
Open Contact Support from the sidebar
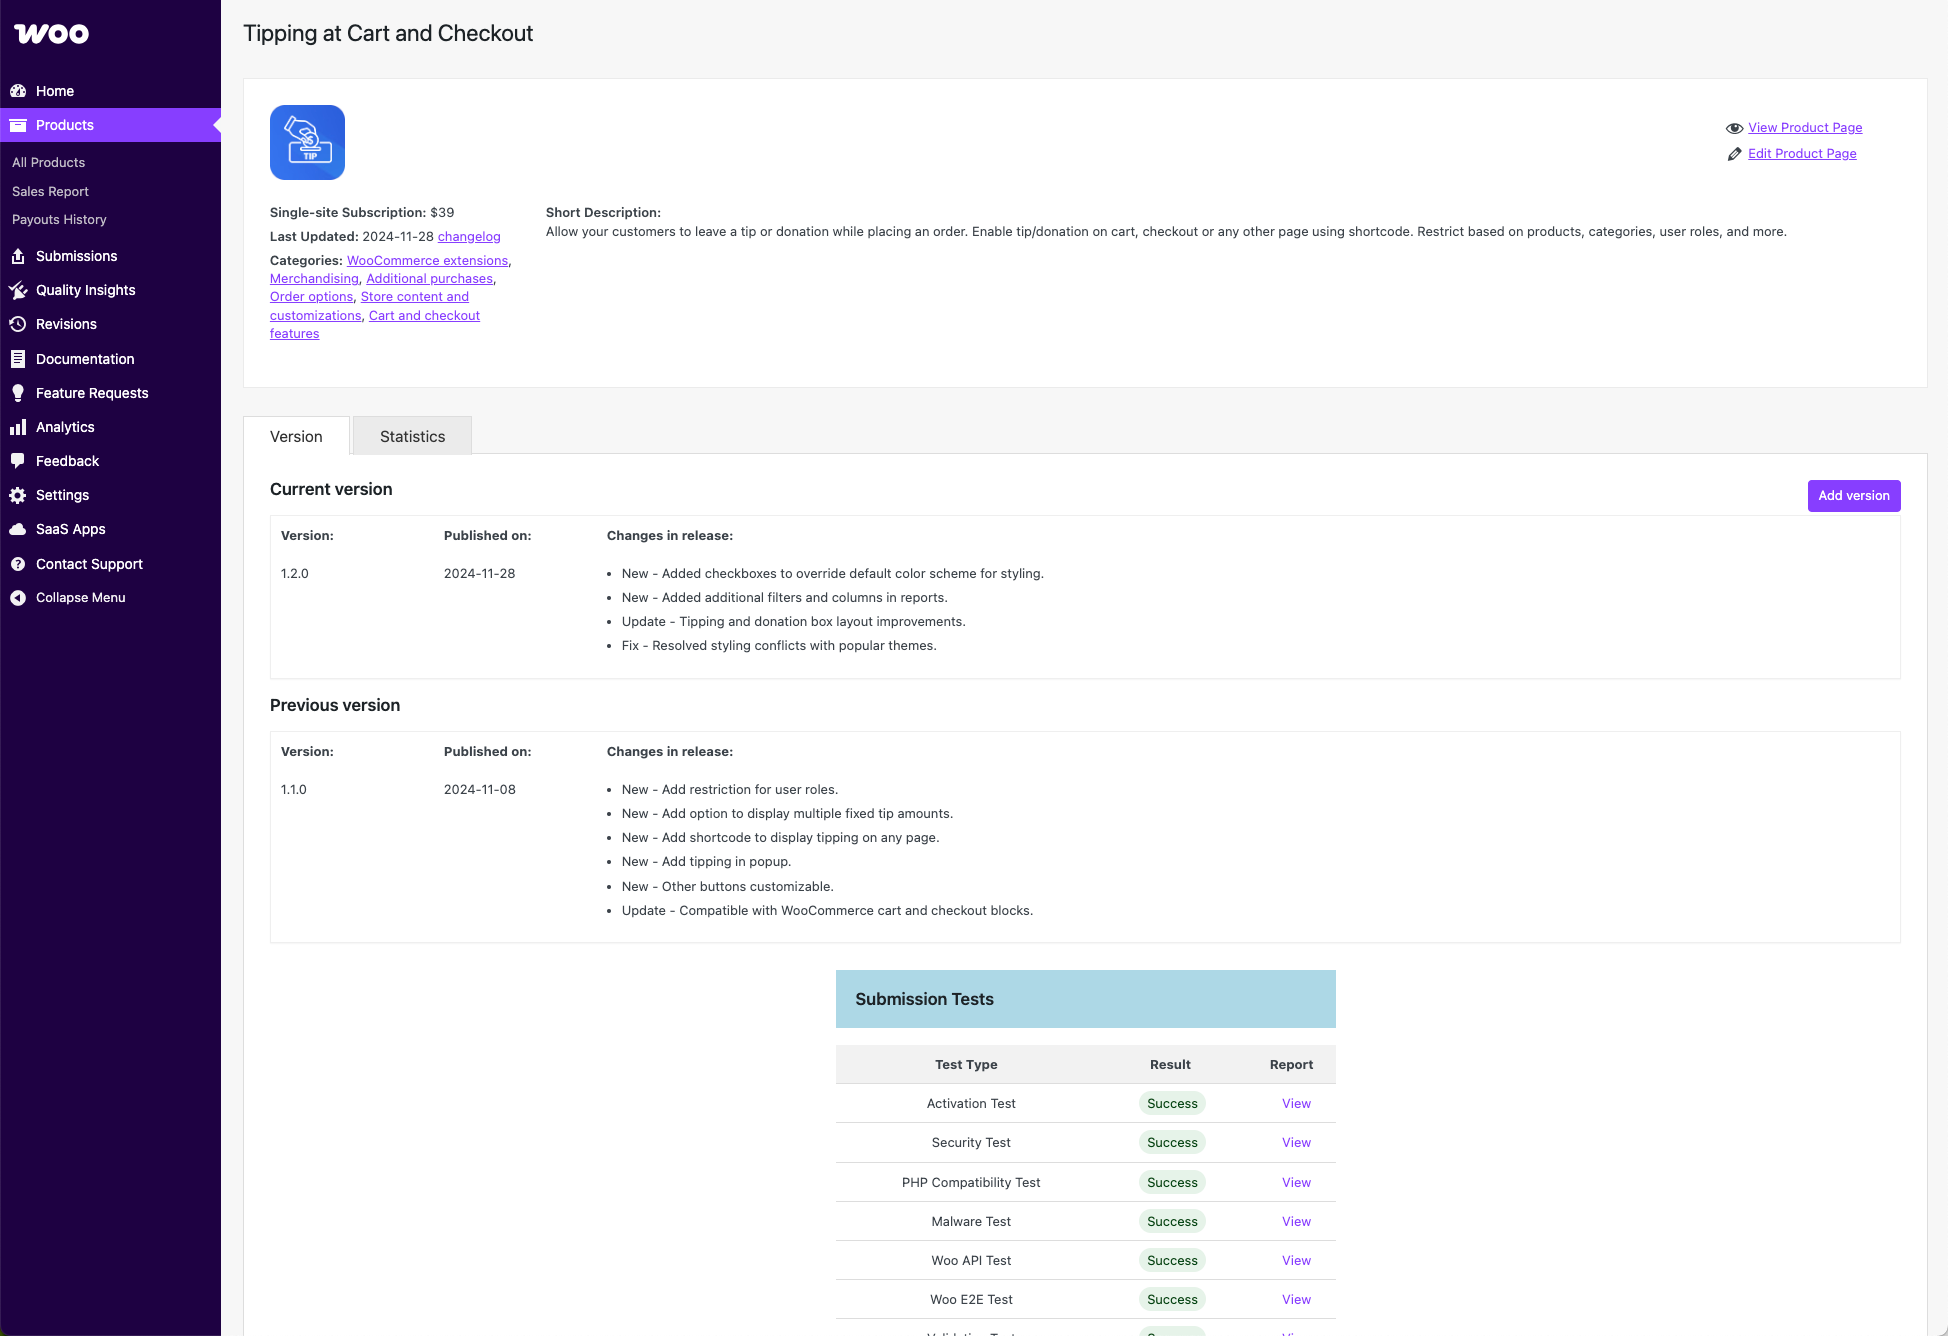coord(88,563)
